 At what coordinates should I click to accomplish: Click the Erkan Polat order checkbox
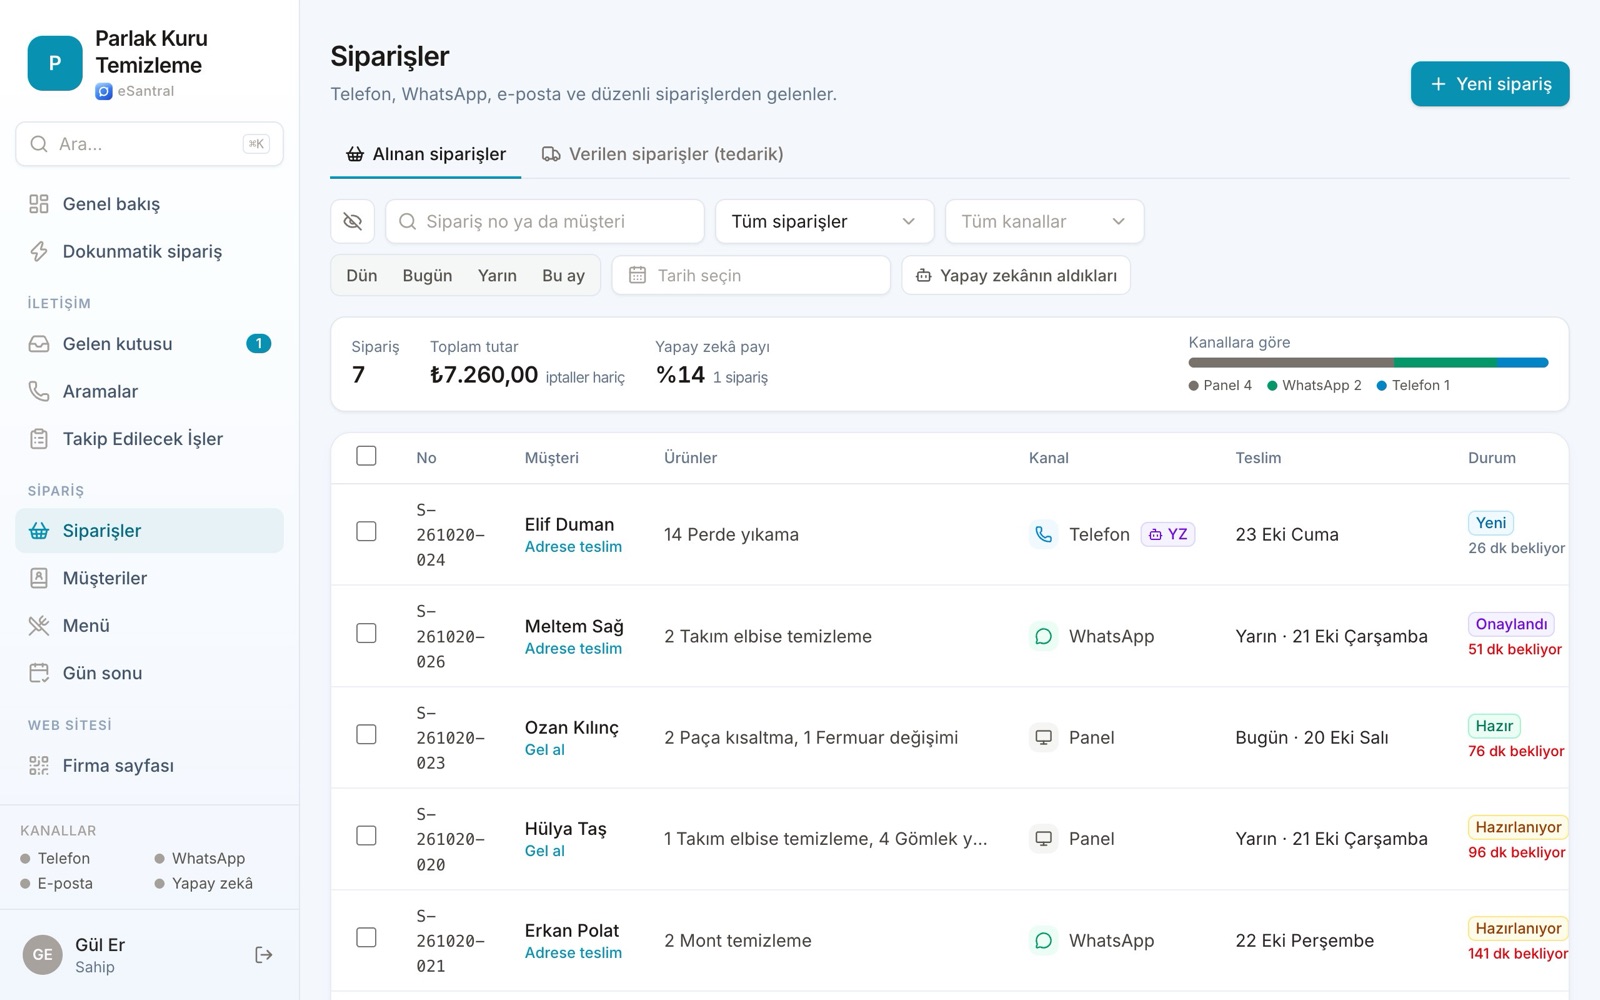coord(367,937)
